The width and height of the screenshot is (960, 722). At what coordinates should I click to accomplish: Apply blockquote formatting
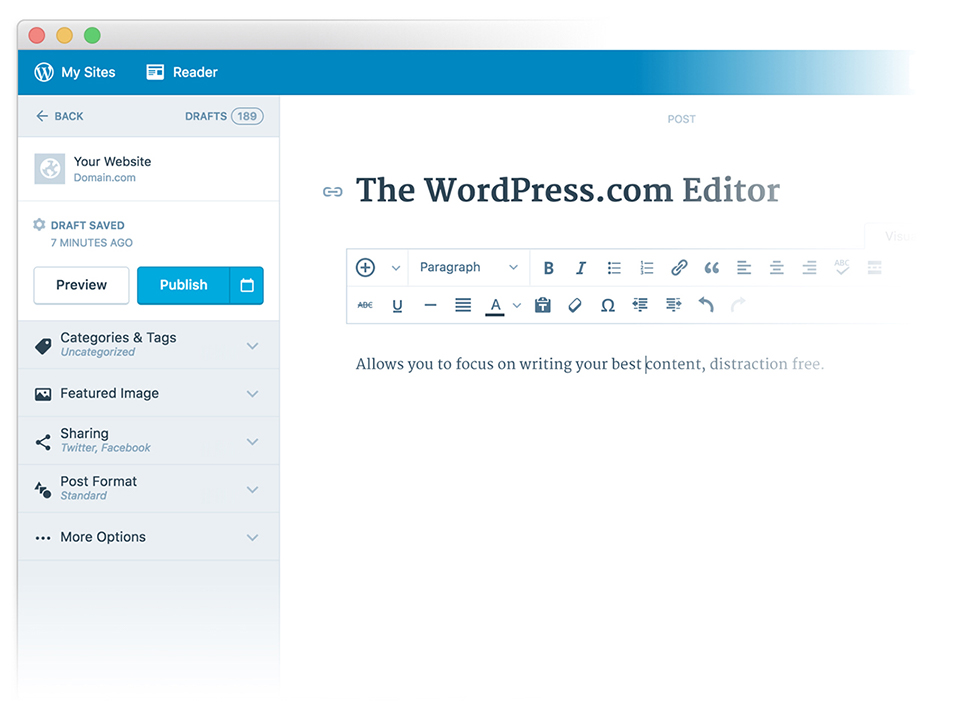pyautogui.click(x=711, y=268)
